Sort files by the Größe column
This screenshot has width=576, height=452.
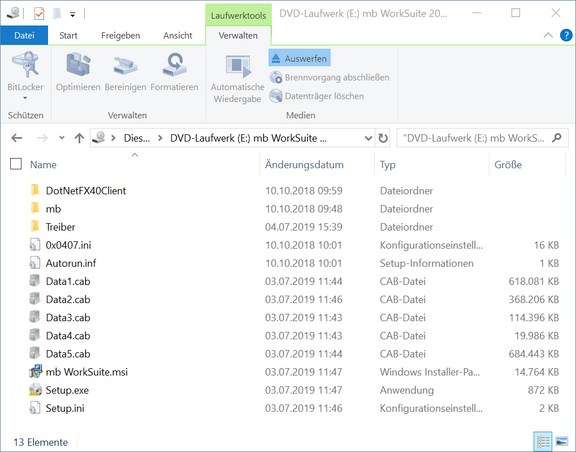point(508,164)
